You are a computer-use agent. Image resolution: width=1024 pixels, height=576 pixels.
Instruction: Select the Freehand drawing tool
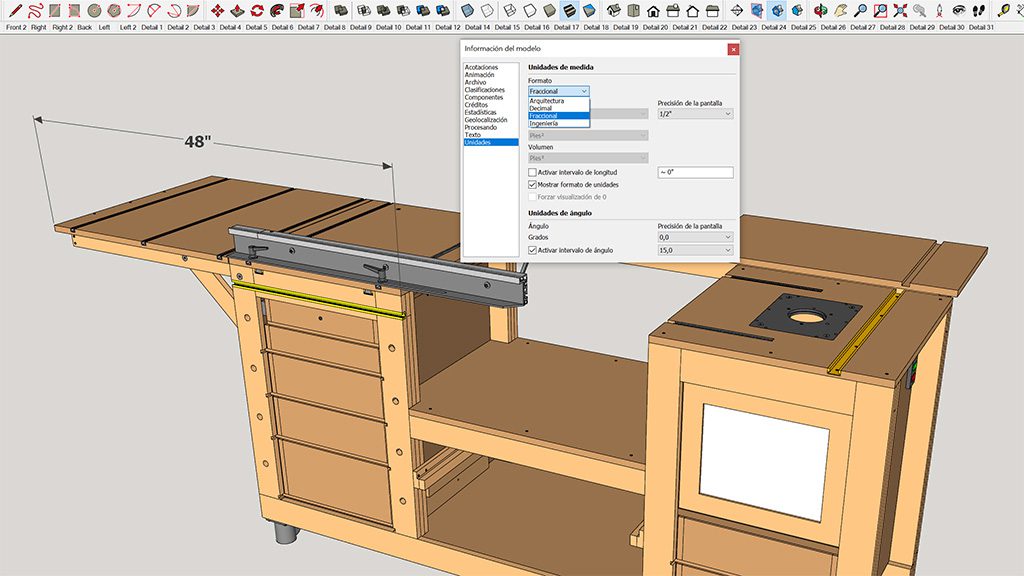36,10
